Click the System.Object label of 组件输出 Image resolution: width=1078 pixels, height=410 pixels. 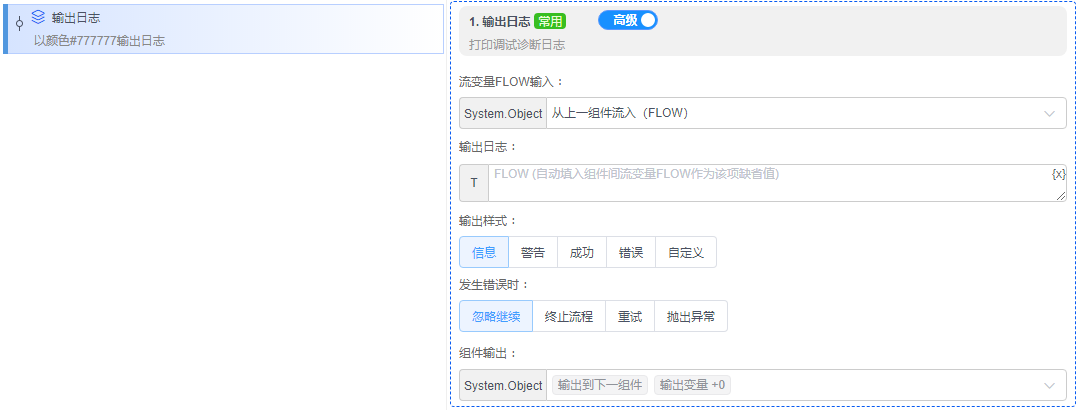[x=503, y=386]
